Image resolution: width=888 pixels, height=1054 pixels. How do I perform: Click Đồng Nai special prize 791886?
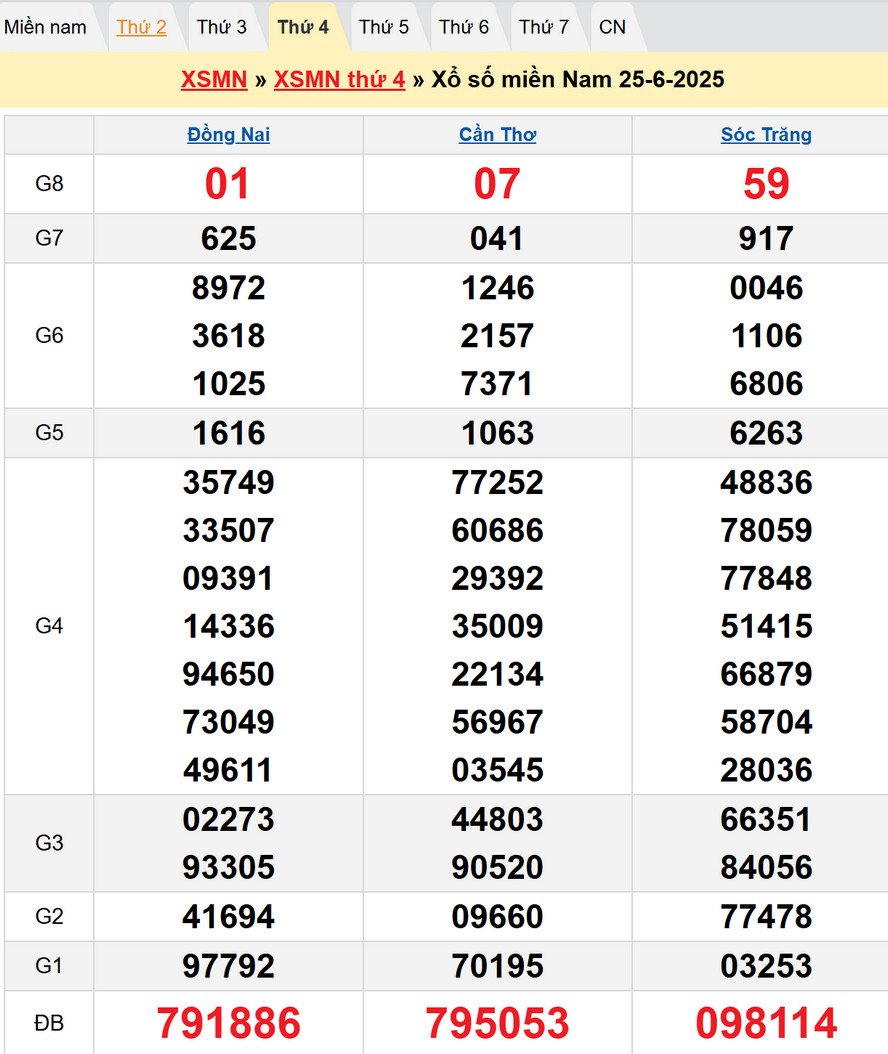(228, 1023)
